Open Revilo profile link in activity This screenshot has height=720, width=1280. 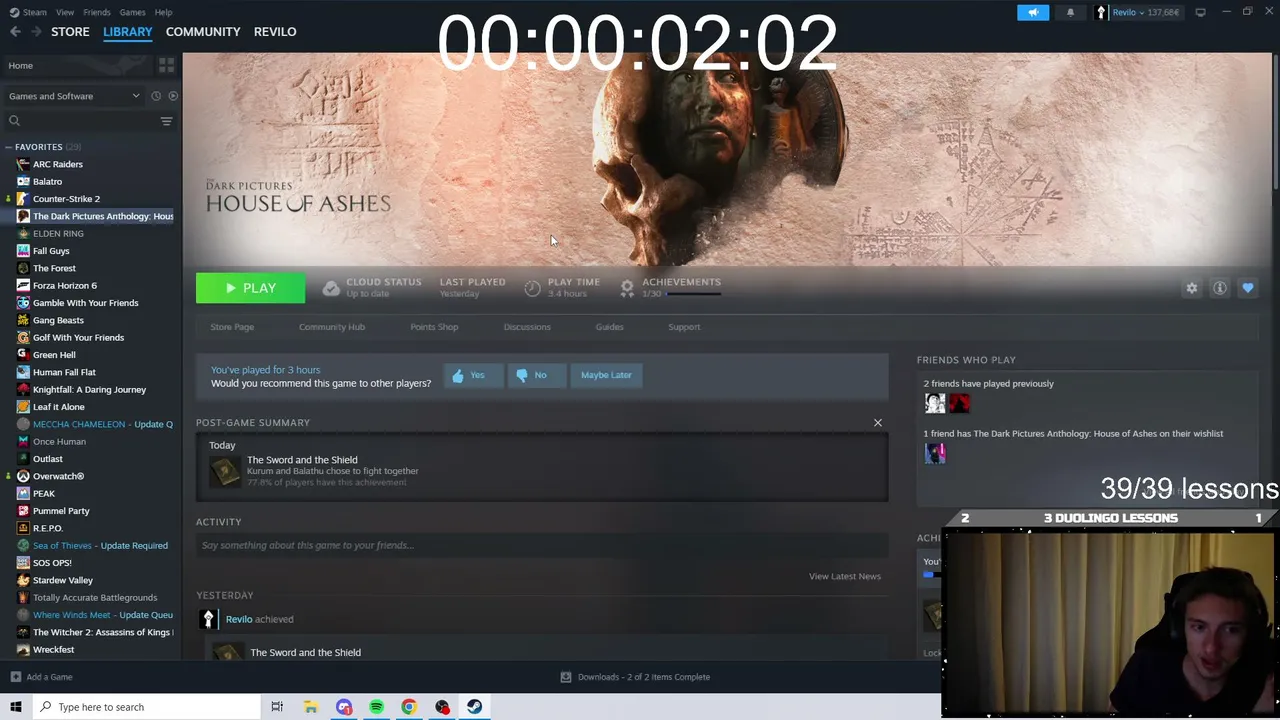pos(239,619)
